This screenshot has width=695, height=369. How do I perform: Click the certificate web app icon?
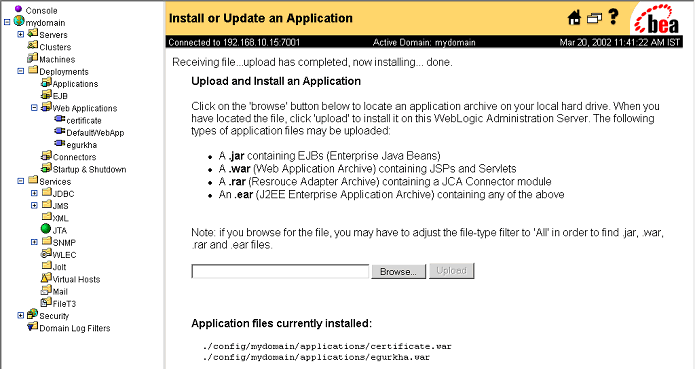(x=60, y=119)
